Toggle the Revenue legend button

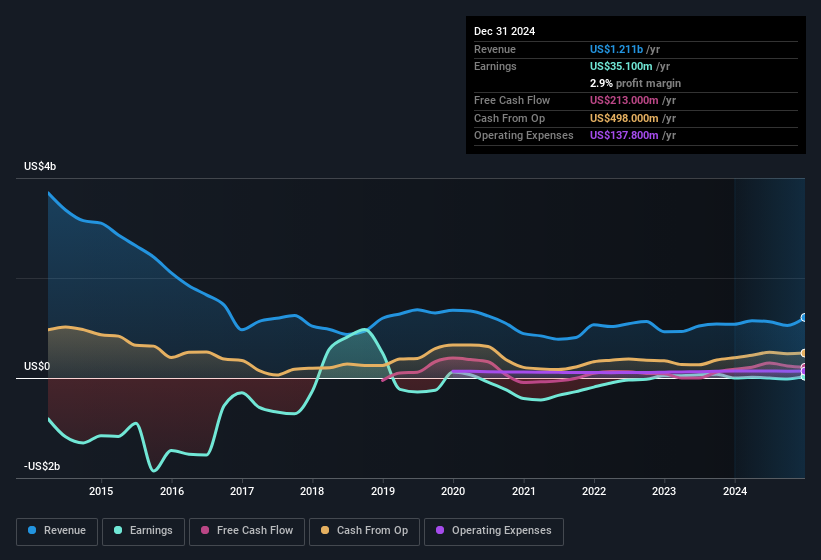coord(57,531)
